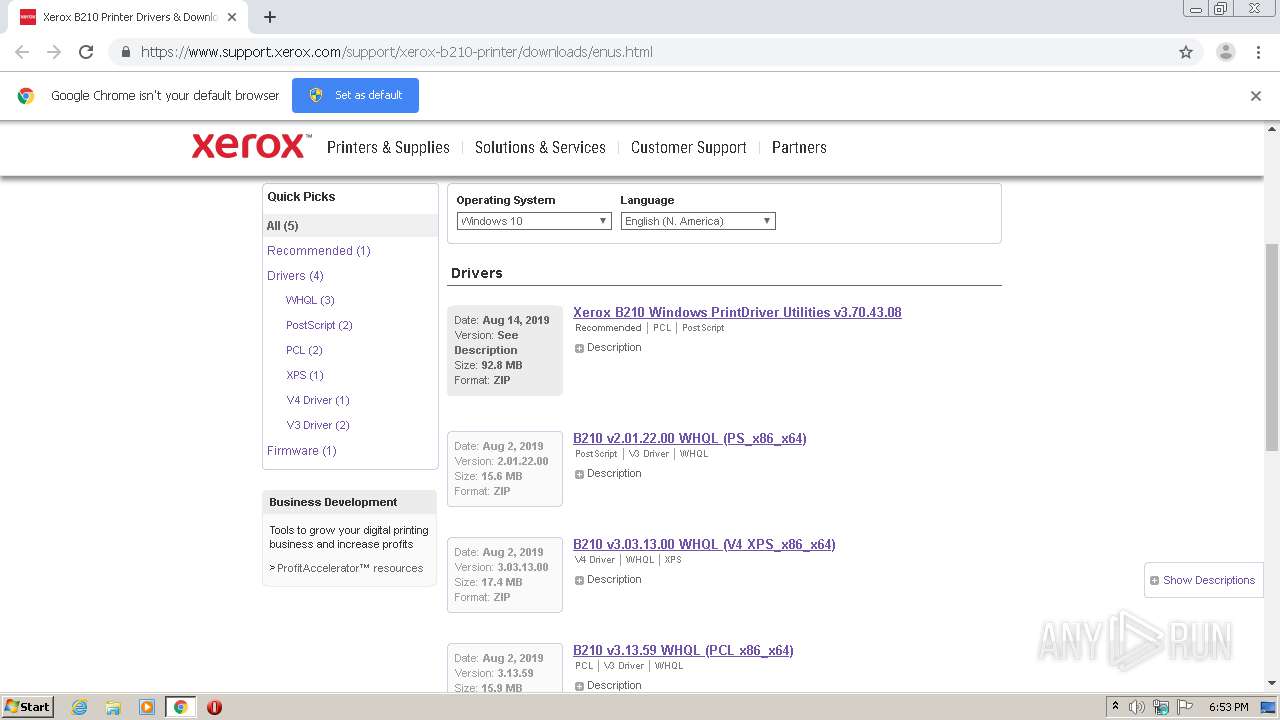This screenshot has width=1280, height=720.
Task: Click the system clock showing 6:53 PM
Action: coord(1228,707)
